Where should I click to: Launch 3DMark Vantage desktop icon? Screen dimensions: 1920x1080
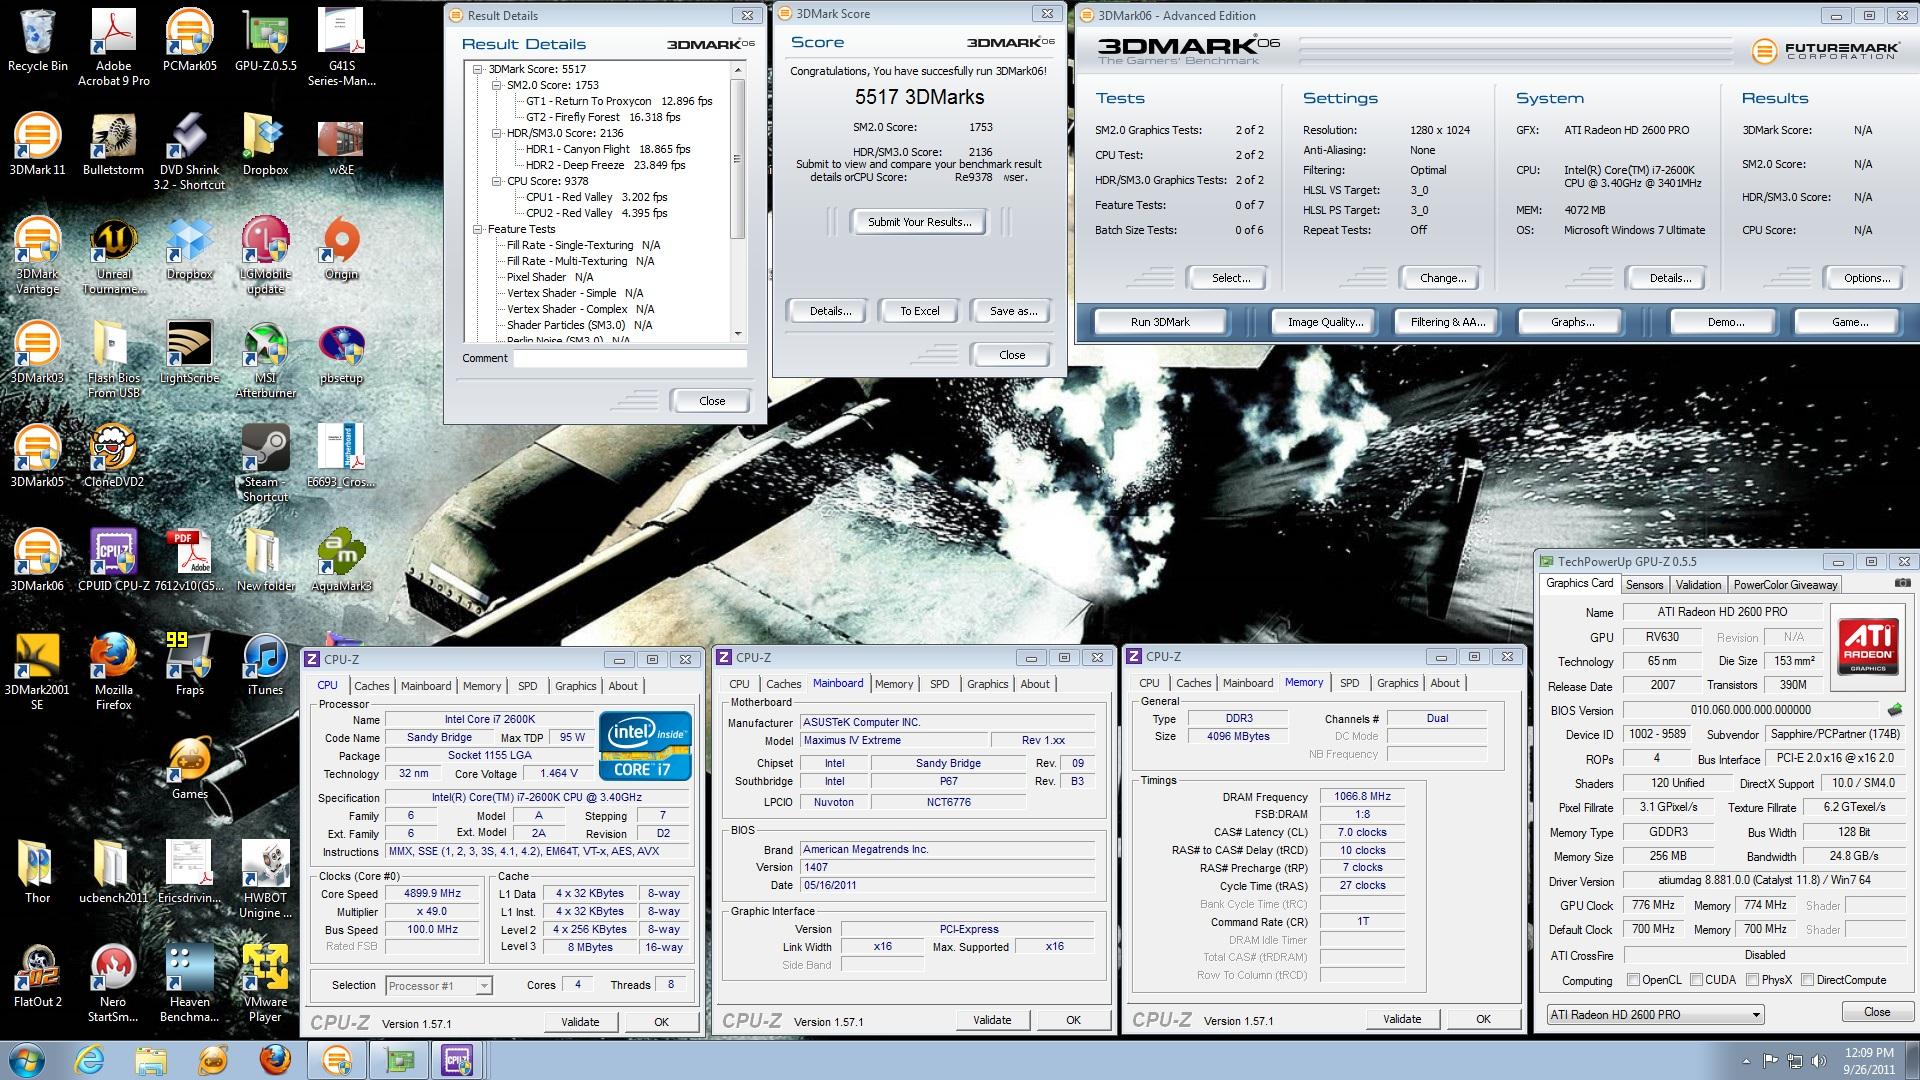37,255
